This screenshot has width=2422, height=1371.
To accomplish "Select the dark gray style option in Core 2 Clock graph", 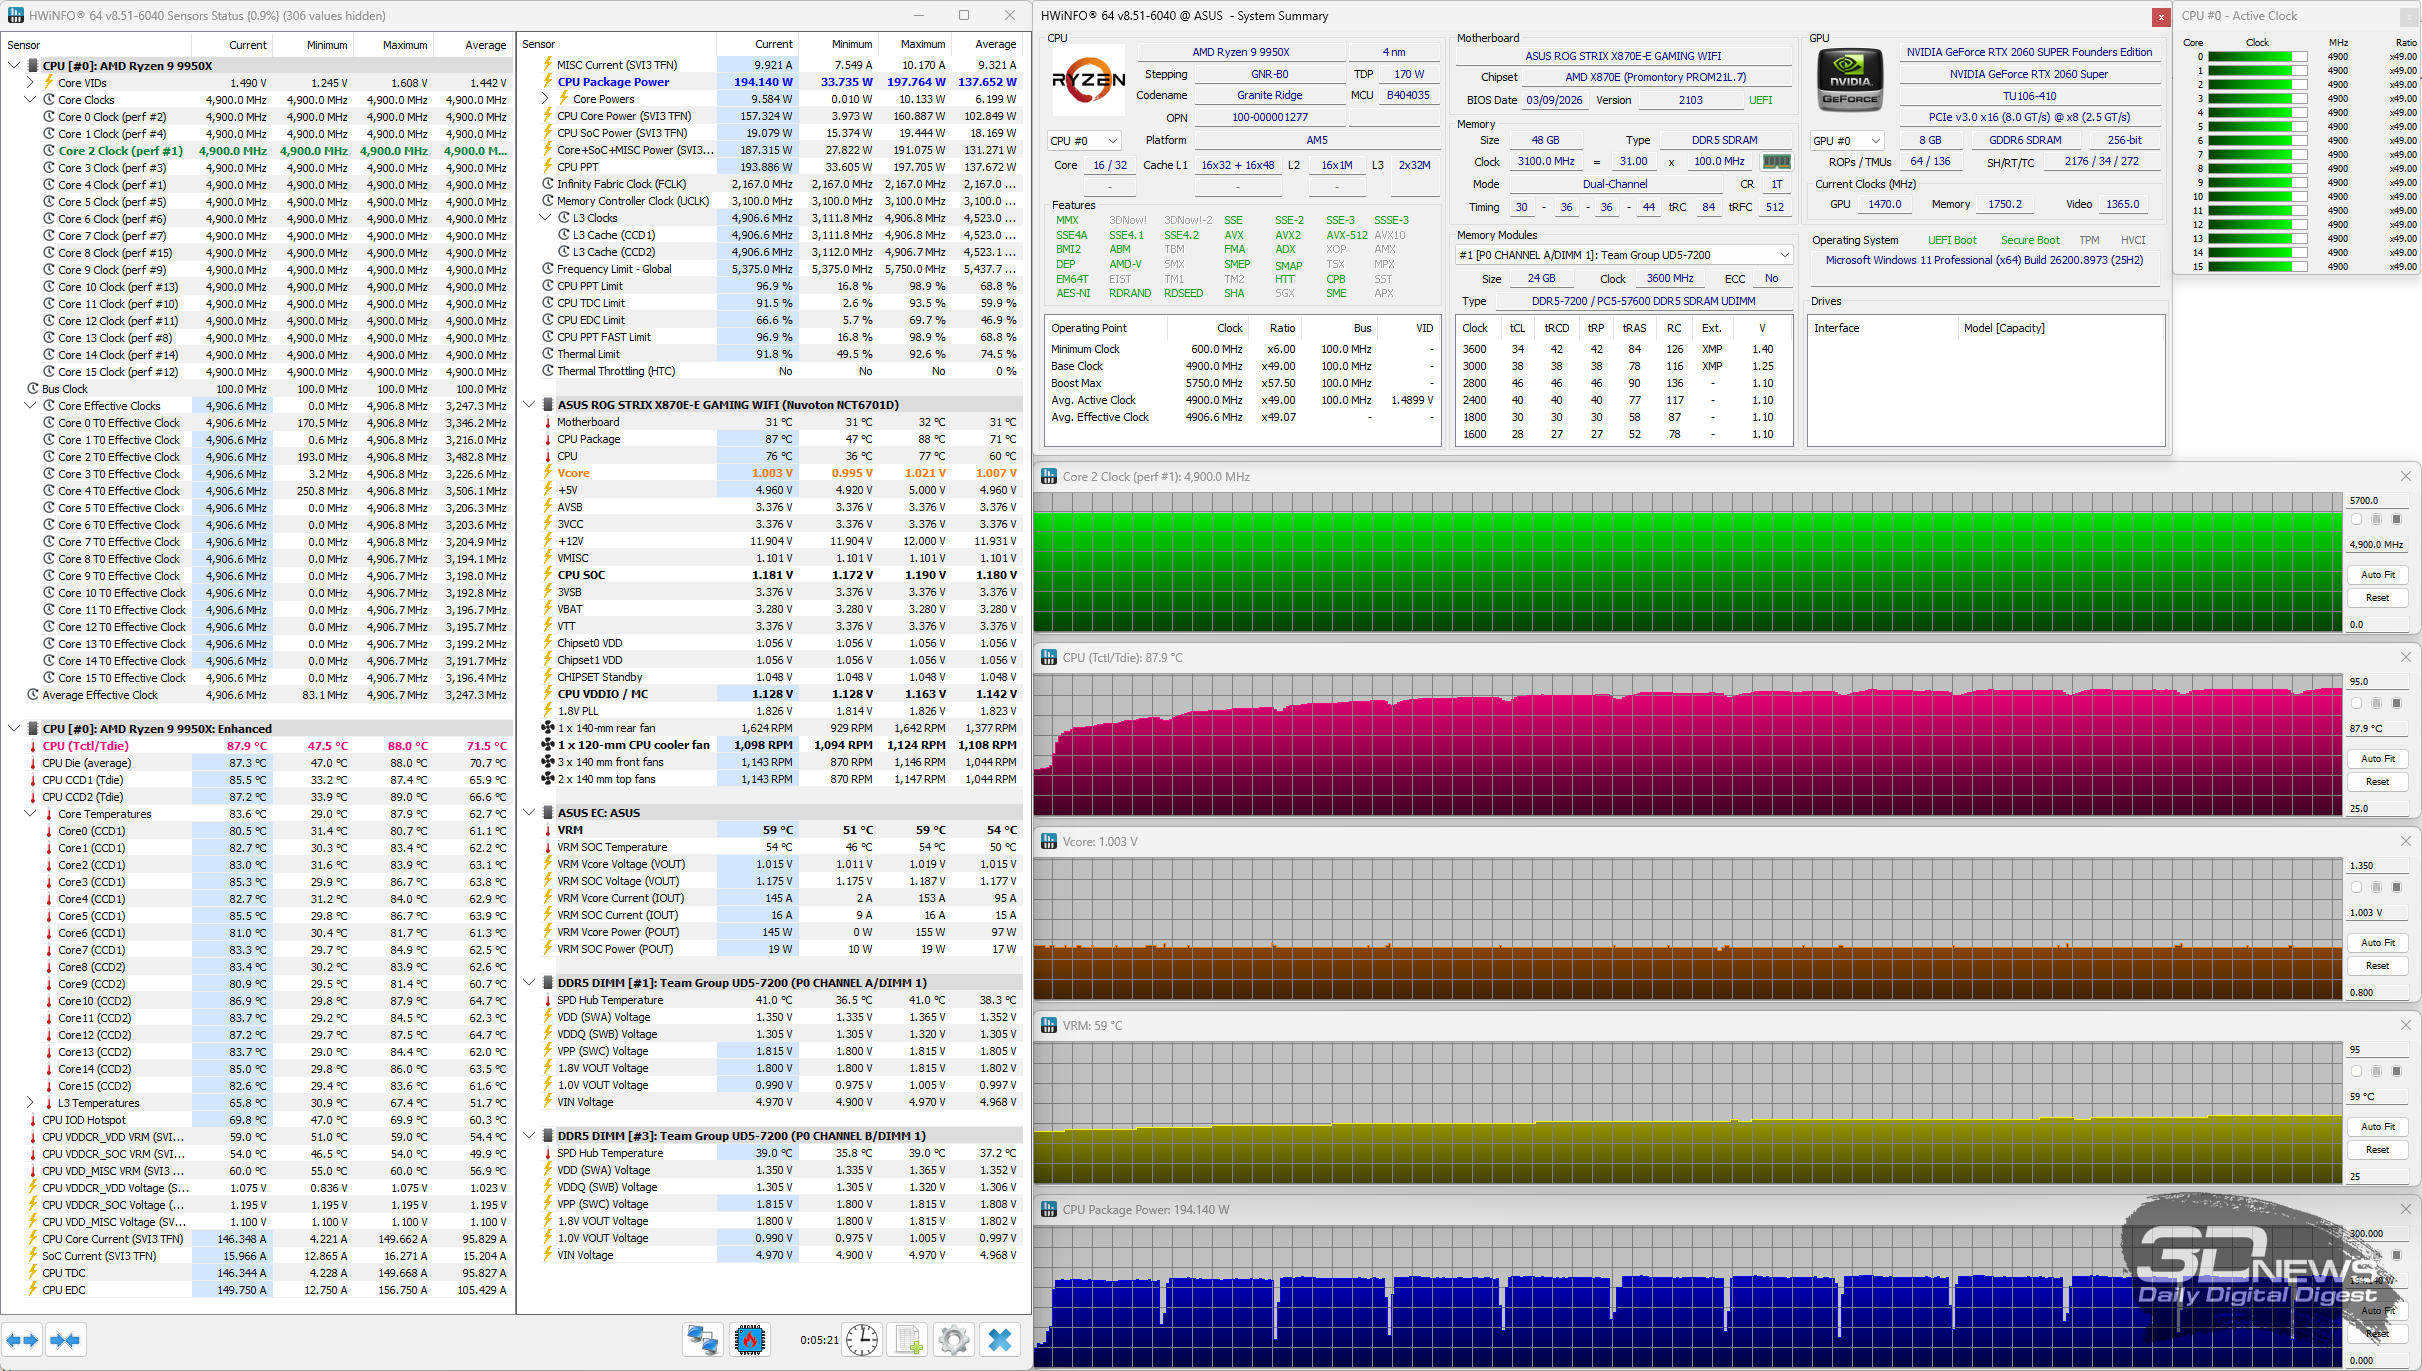I will pyautogui.click(x=2396, y=520).
